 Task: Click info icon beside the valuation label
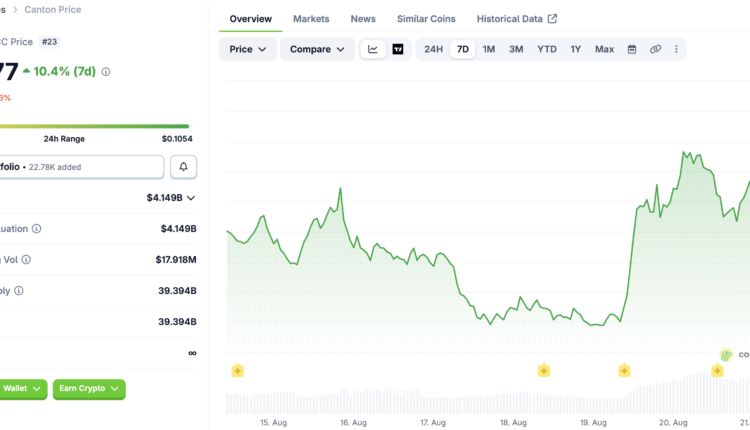(x=36, y=229)
